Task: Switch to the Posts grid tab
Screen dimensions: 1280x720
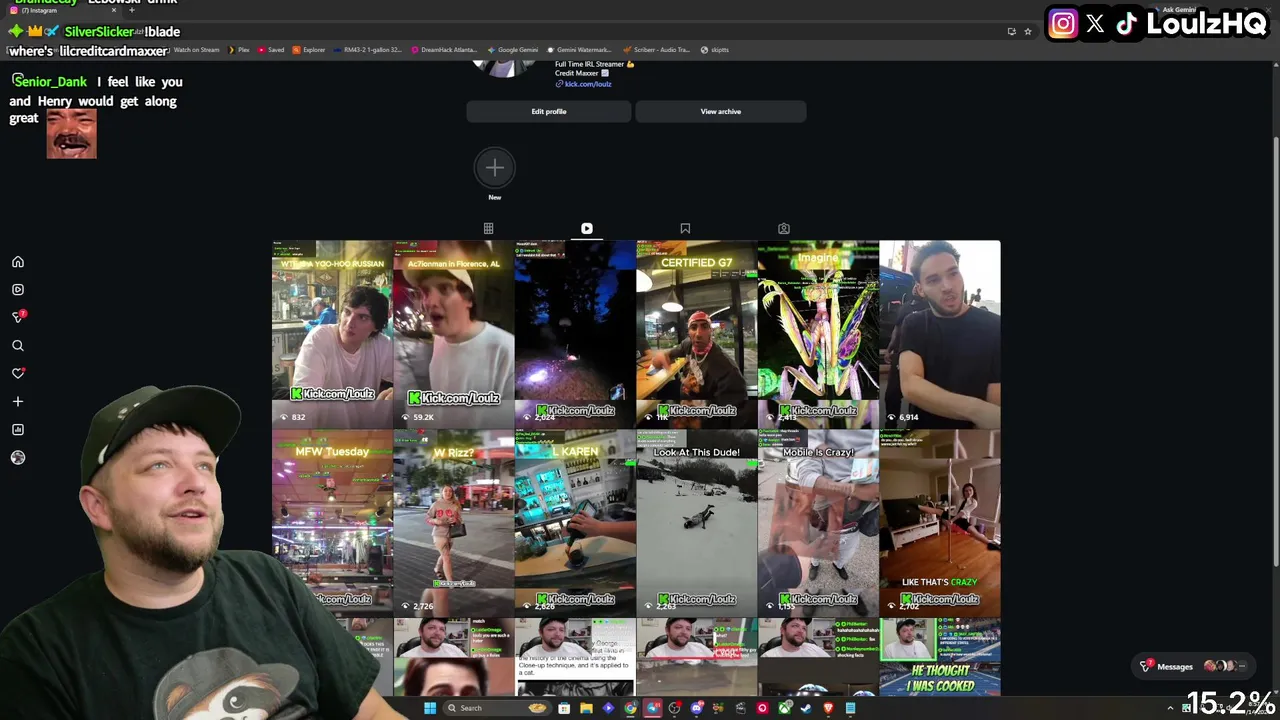Action: [488, 229]
